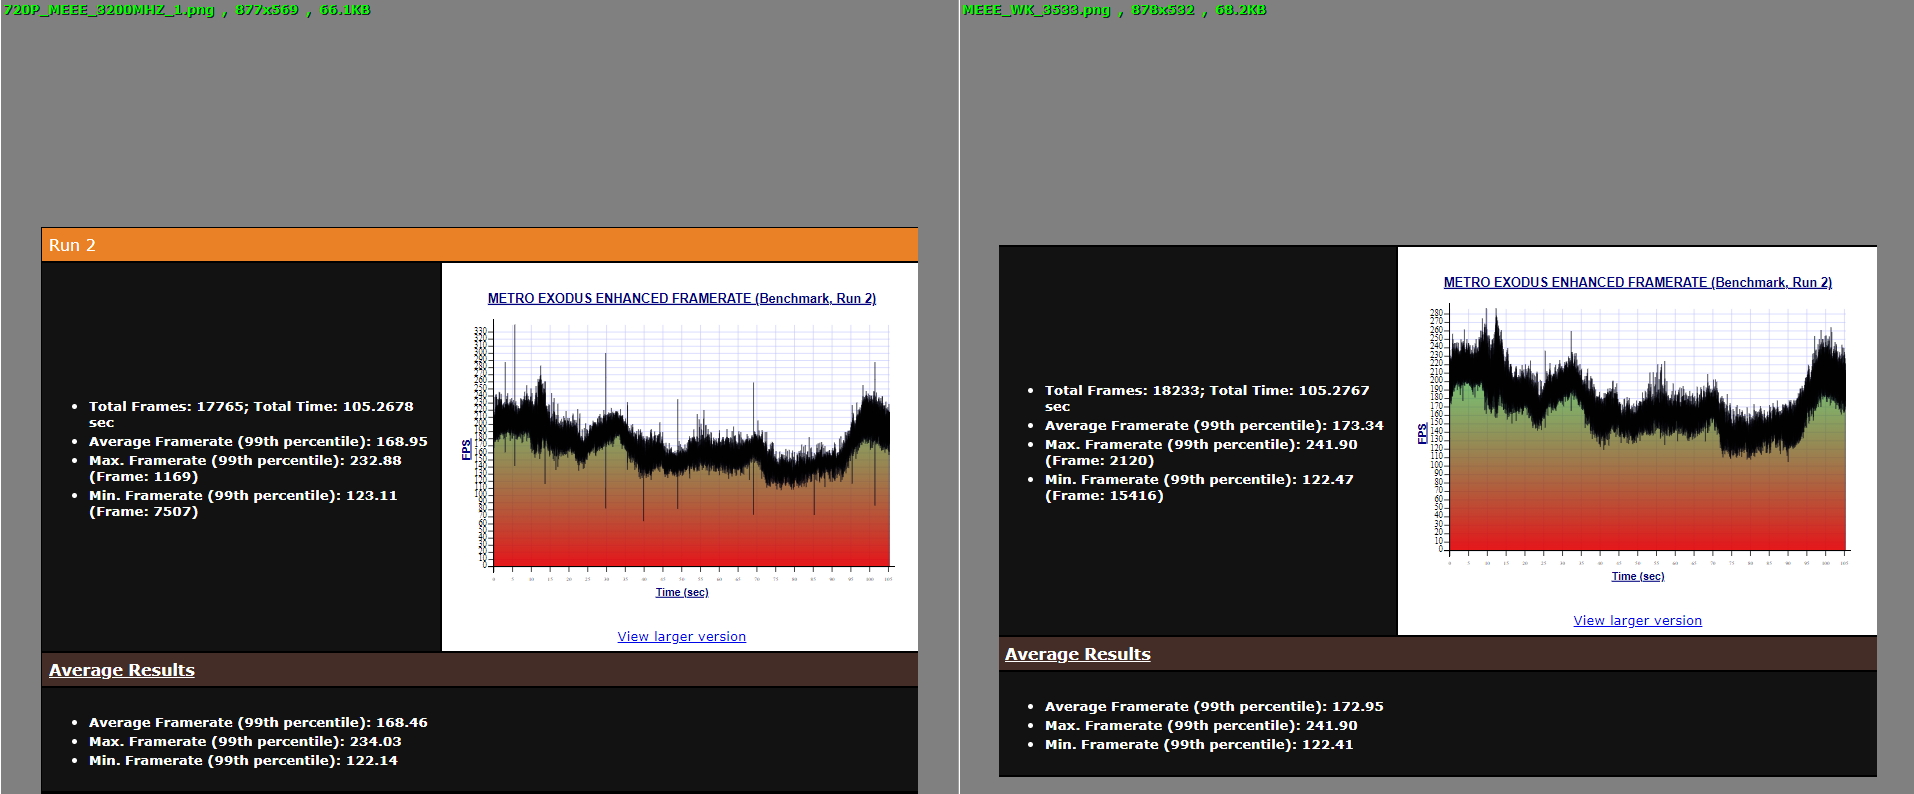1914x794 pixels.
Task: Click View larger version under the right chart
Action: pos(1637,620)
